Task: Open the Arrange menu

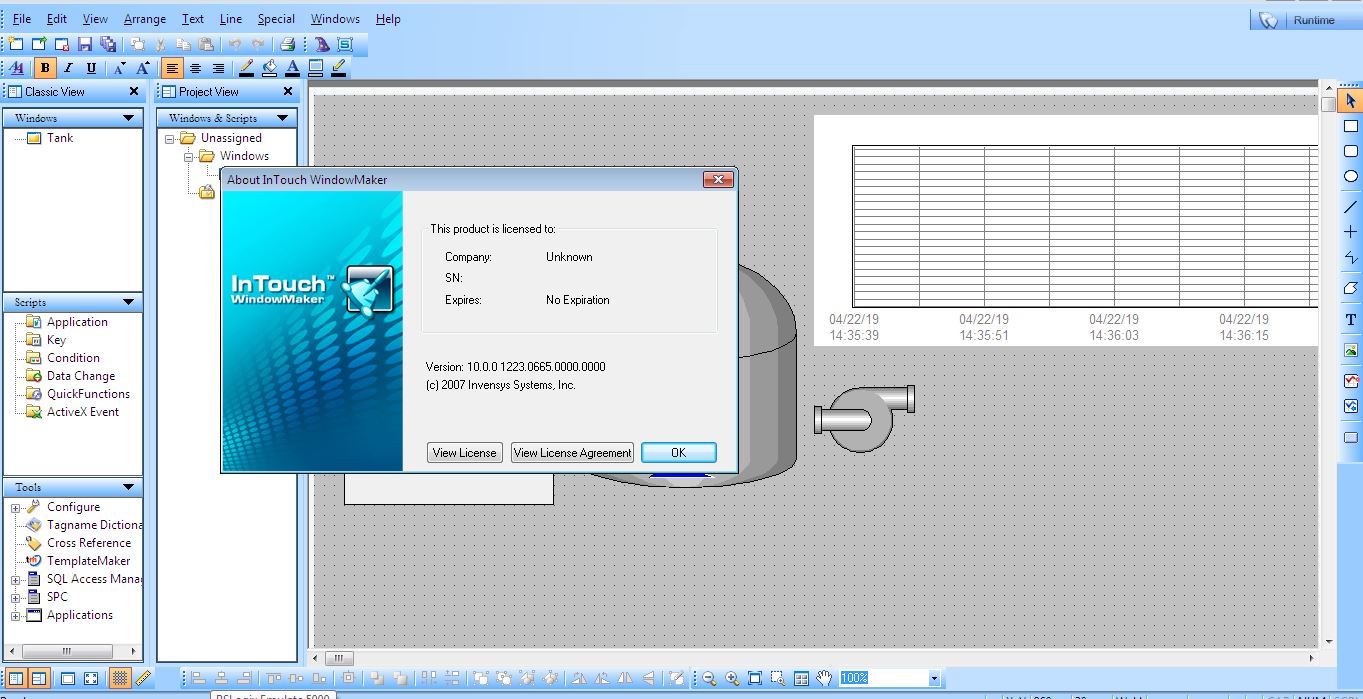Action: pyautogui.click(x=145, y=19)
